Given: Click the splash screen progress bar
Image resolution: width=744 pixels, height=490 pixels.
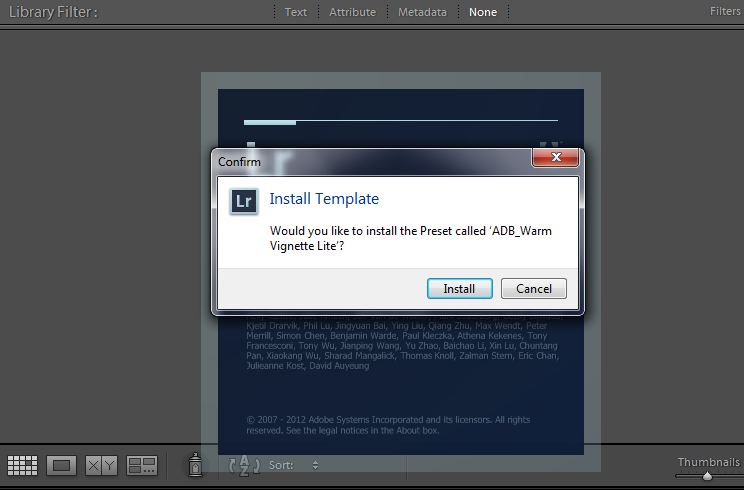Looking at the screenshot, I should [x=401, y=122].
